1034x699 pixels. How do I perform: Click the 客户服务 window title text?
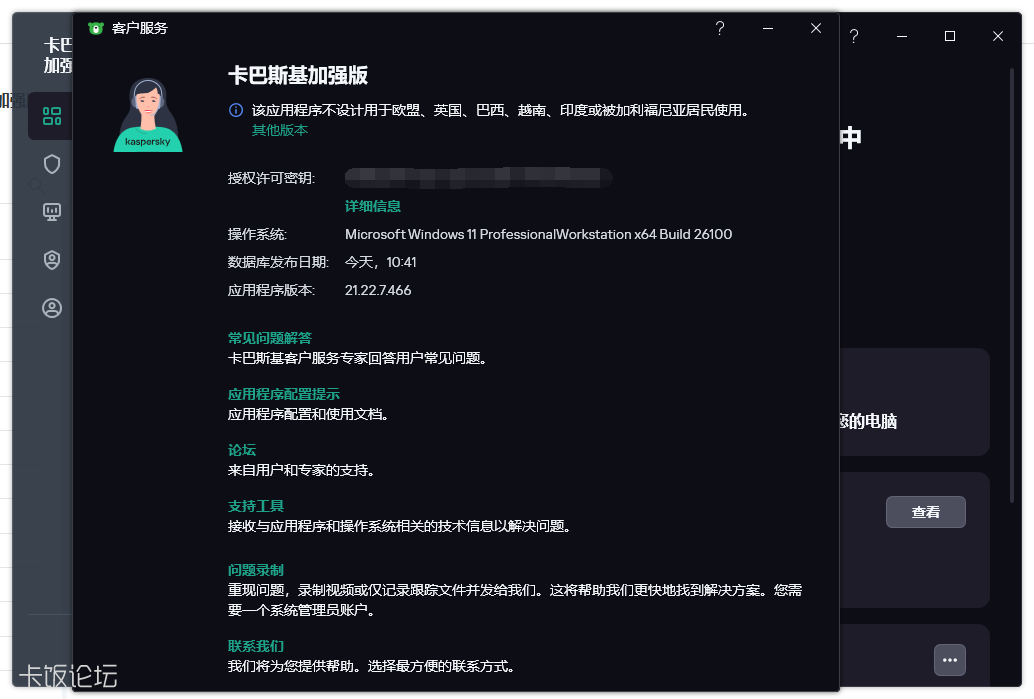click(x=140, y=28)
